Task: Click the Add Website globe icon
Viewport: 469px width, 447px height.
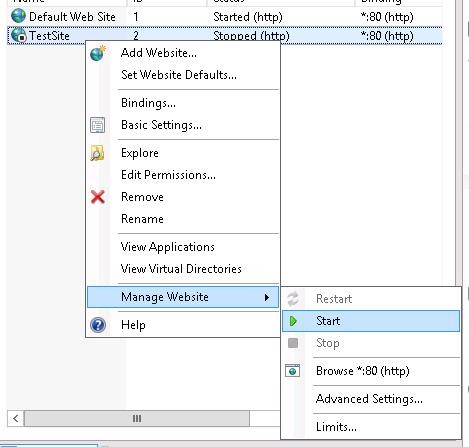Action: click(x=98, y=53)
